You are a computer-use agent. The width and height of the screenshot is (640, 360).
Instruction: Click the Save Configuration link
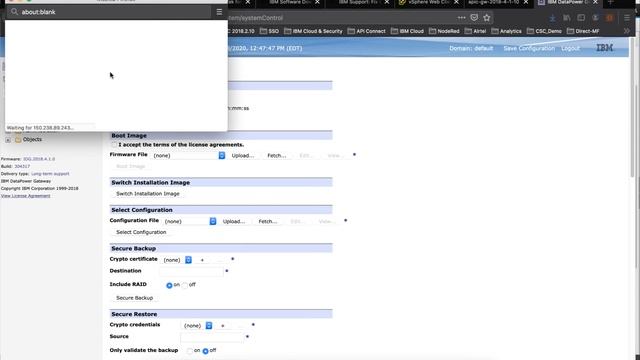click(x=529, y=48)
